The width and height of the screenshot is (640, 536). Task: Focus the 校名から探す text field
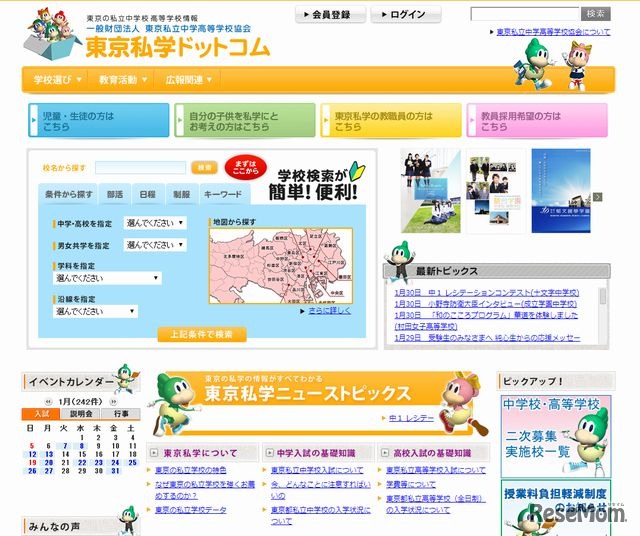140,167
